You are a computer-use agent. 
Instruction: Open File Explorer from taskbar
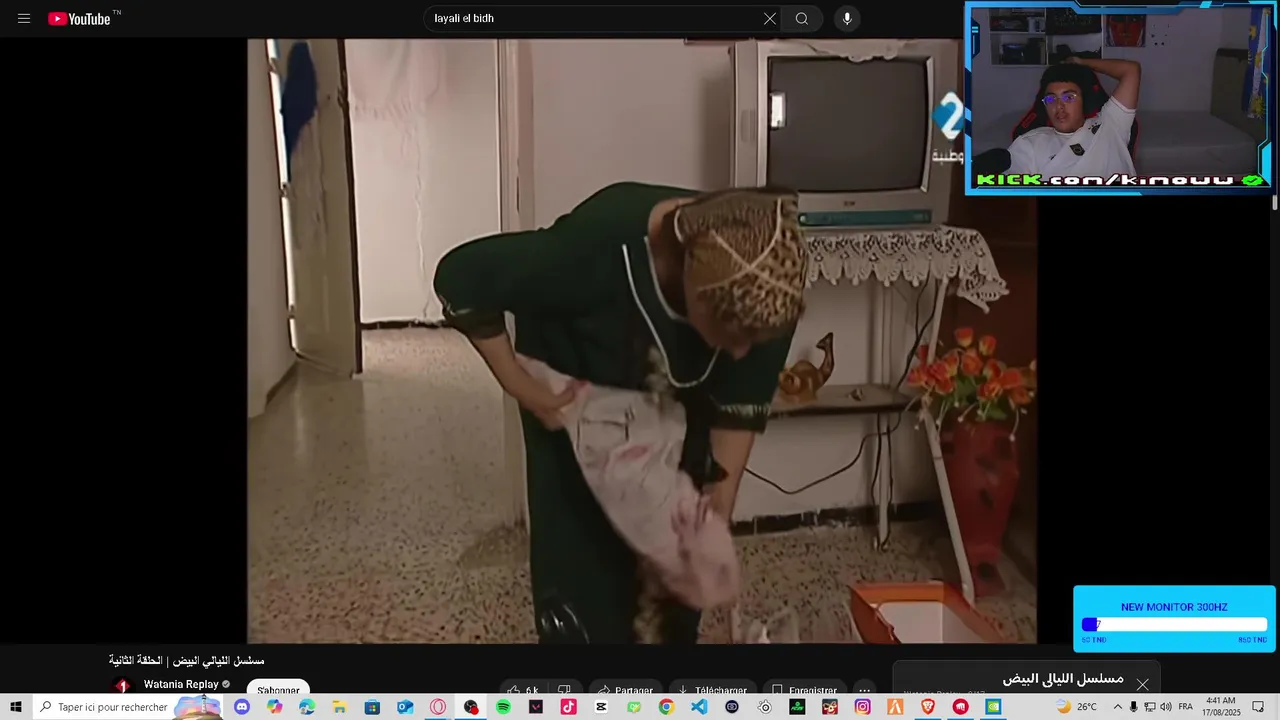339,707
